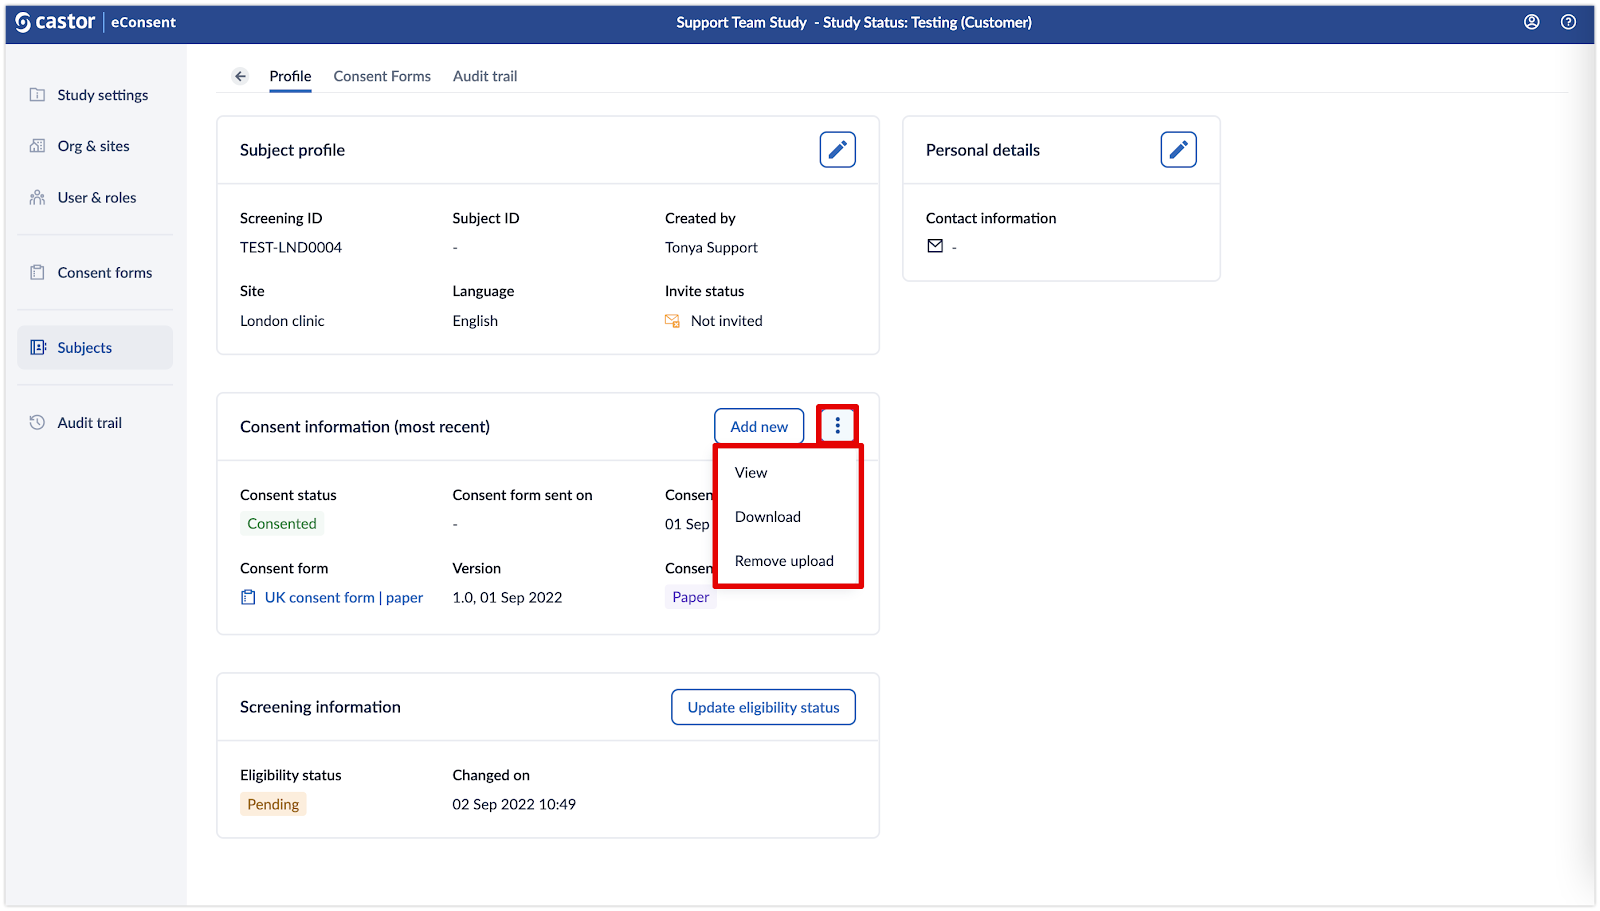Click the User & roles people icon
The width and height of the screenshot is (1600, 911).
click(37, 198)
